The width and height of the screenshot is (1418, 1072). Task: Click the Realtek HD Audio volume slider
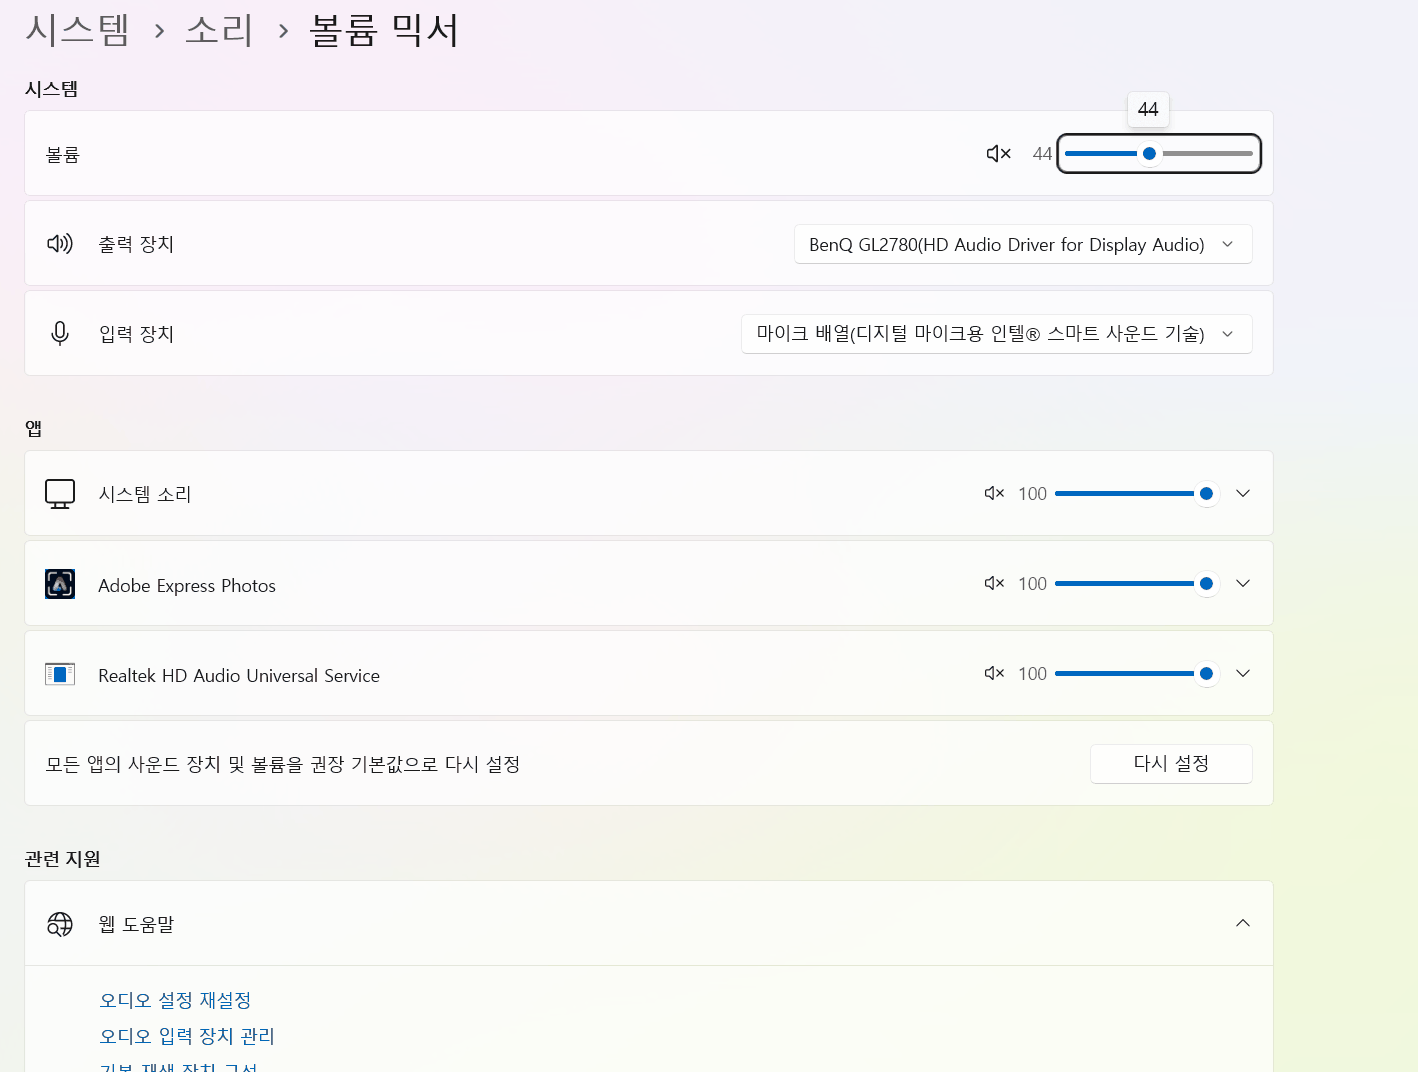point(1136,673)
